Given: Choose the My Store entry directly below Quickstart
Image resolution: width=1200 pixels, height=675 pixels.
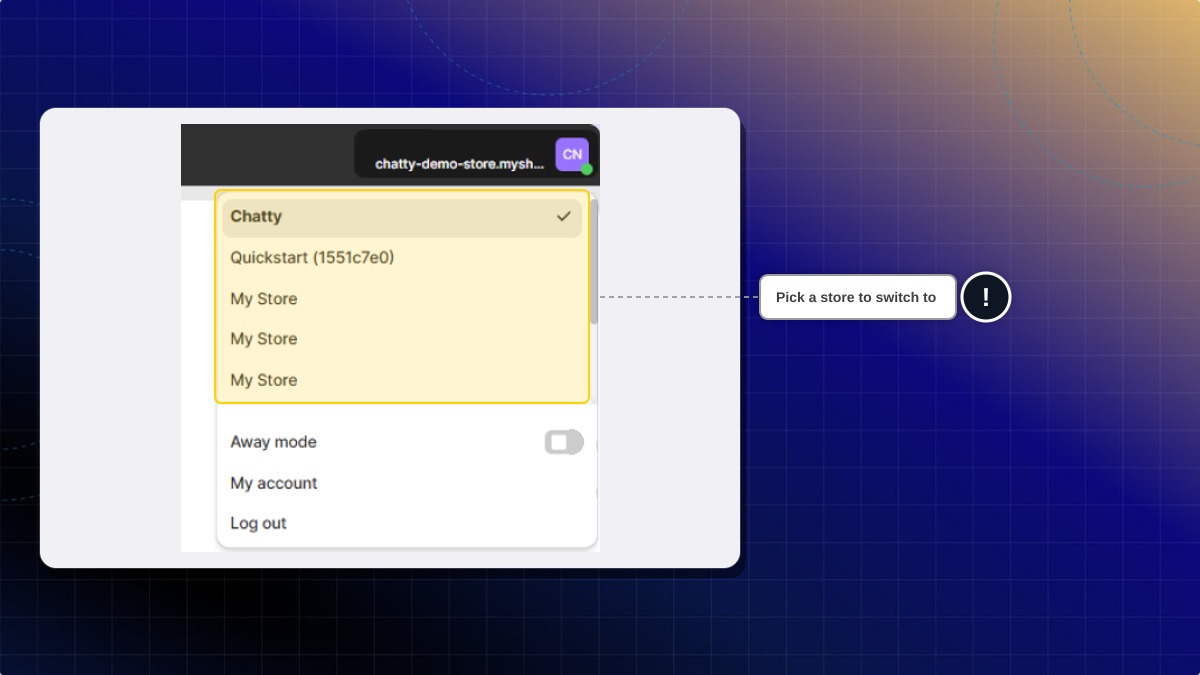Looking at the screenshot, I should [402, 299].
